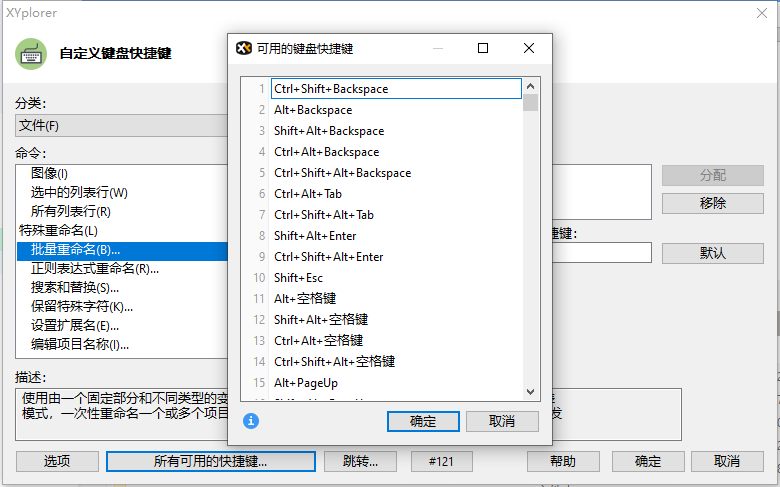Pick the Alt+PageUp shortcut entry
Image resolution: width=780 pixels, height=487 pixels.
click(x=307, y=383)
